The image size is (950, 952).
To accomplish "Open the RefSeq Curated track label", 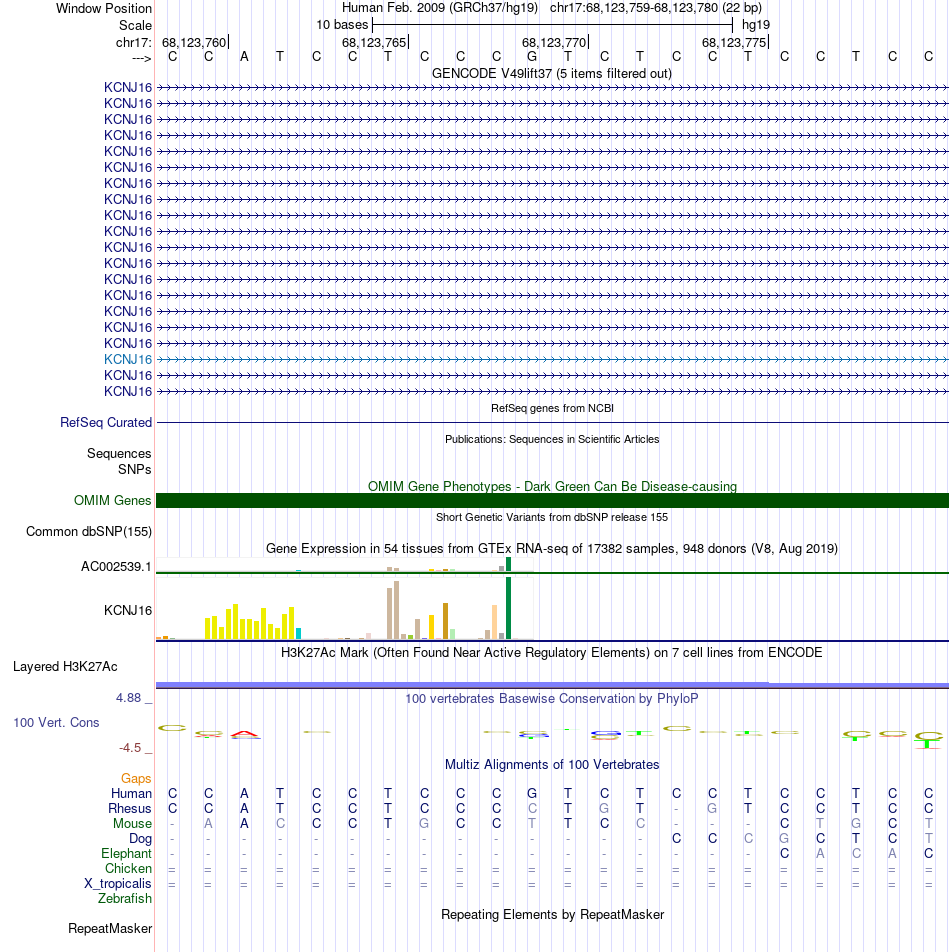I will tap(106, 423).
